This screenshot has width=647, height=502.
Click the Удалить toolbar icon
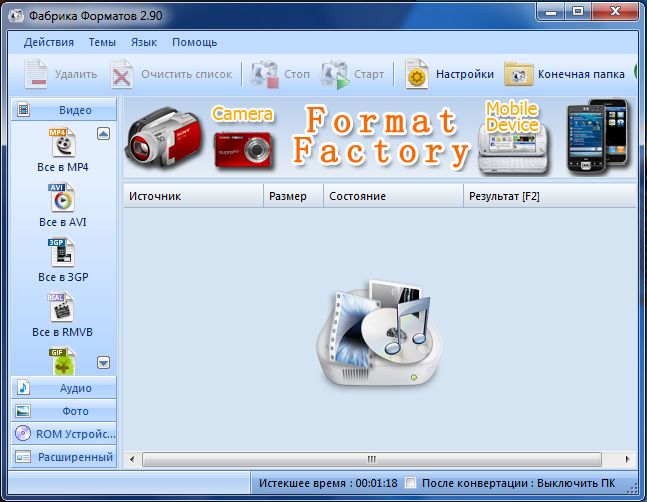[x=36, y=74]
